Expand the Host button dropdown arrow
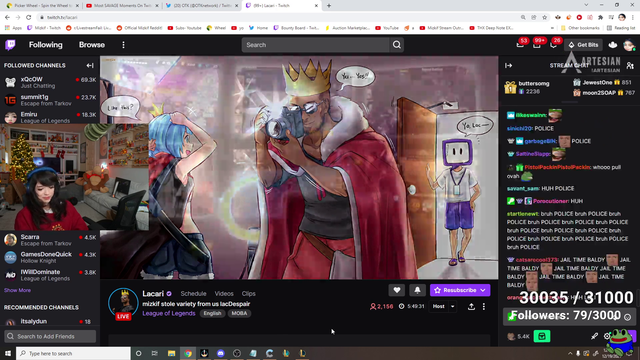640x360 pixels. pyautogui.click(x=453, y=307)
